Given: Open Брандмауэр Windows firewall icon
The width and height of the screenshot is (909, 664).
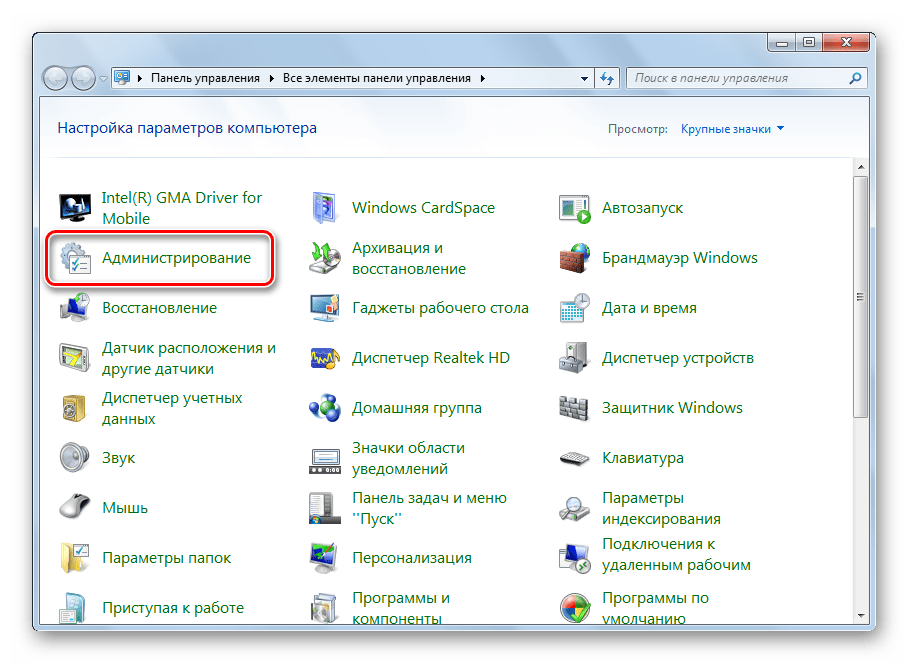Looking at the screenshot, I should click(575, 259).
